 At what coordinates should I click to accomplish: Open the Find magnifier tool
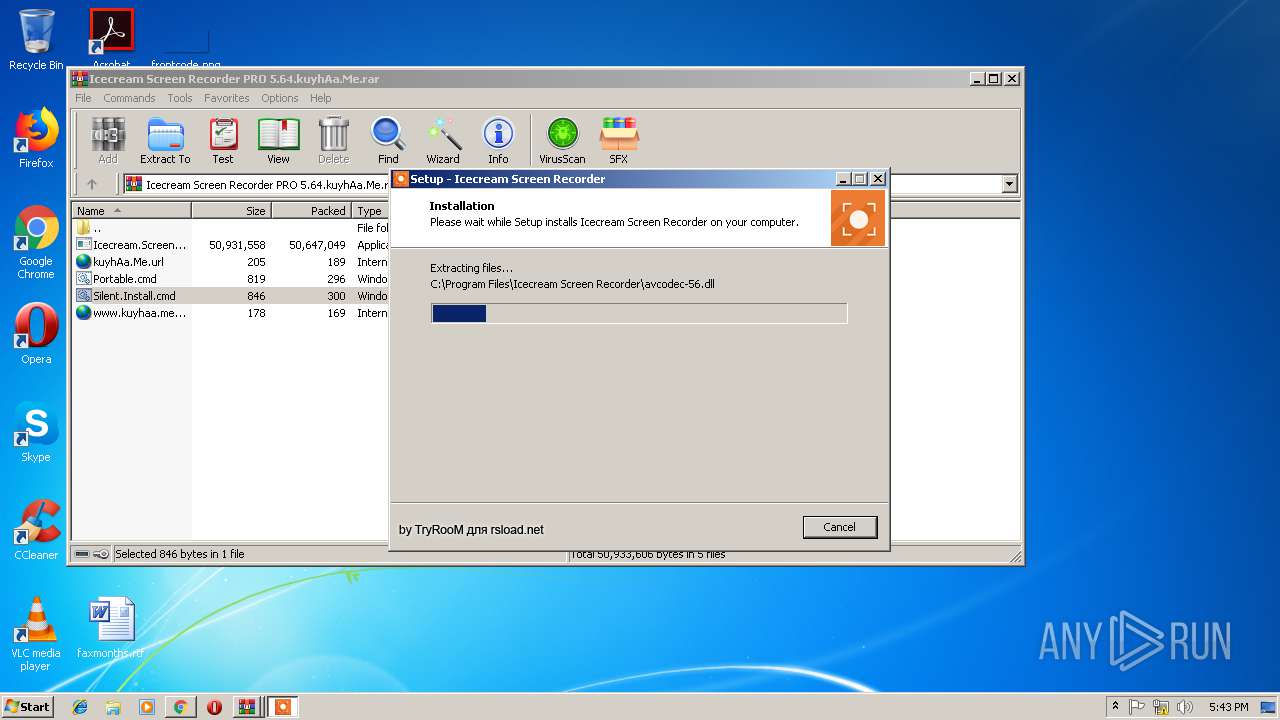coord(388,140)
